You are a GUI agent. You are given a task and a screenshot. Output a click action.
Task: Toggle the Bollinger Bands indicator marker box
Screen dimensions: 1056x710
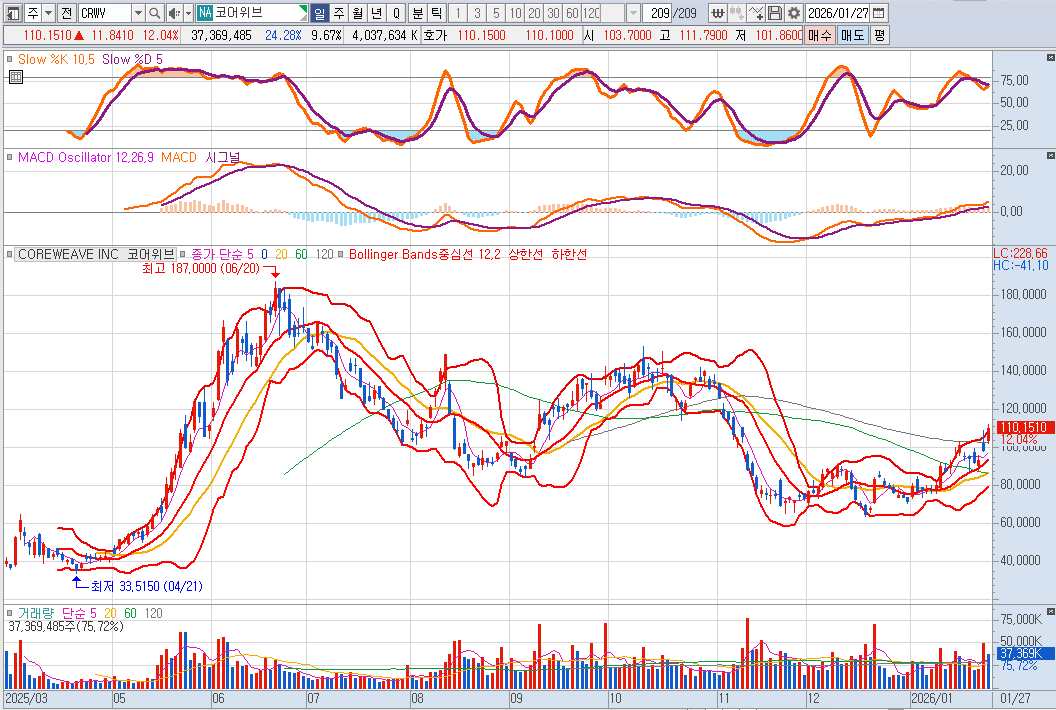(341, 254)
